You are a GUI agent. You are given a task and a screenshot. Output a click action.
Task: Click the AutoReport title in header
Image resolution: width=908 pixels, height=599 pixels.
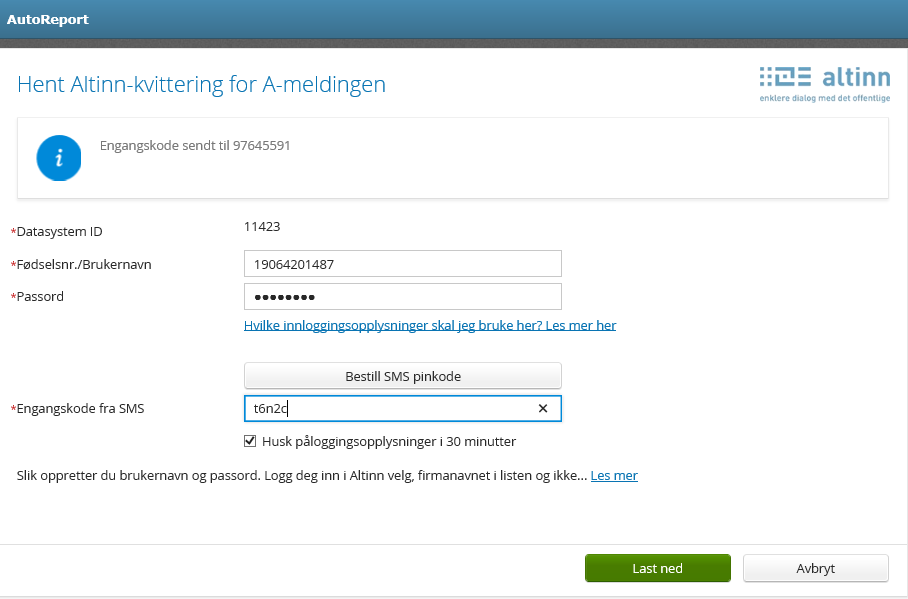48,19
